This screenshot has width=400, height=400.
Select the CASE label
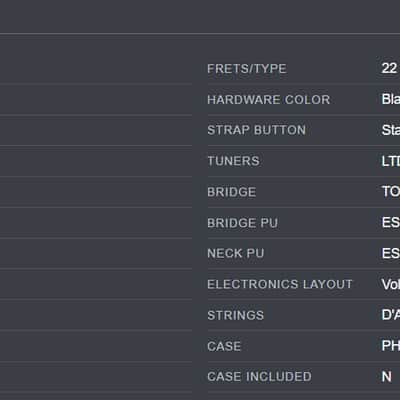click(224, 346)
